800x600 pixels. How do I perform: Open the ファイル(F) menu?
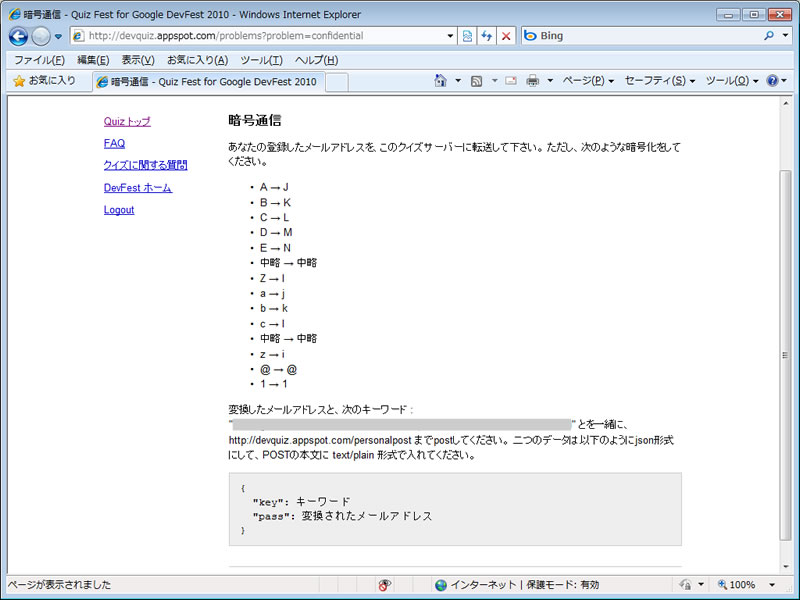(x=39, y=60)
